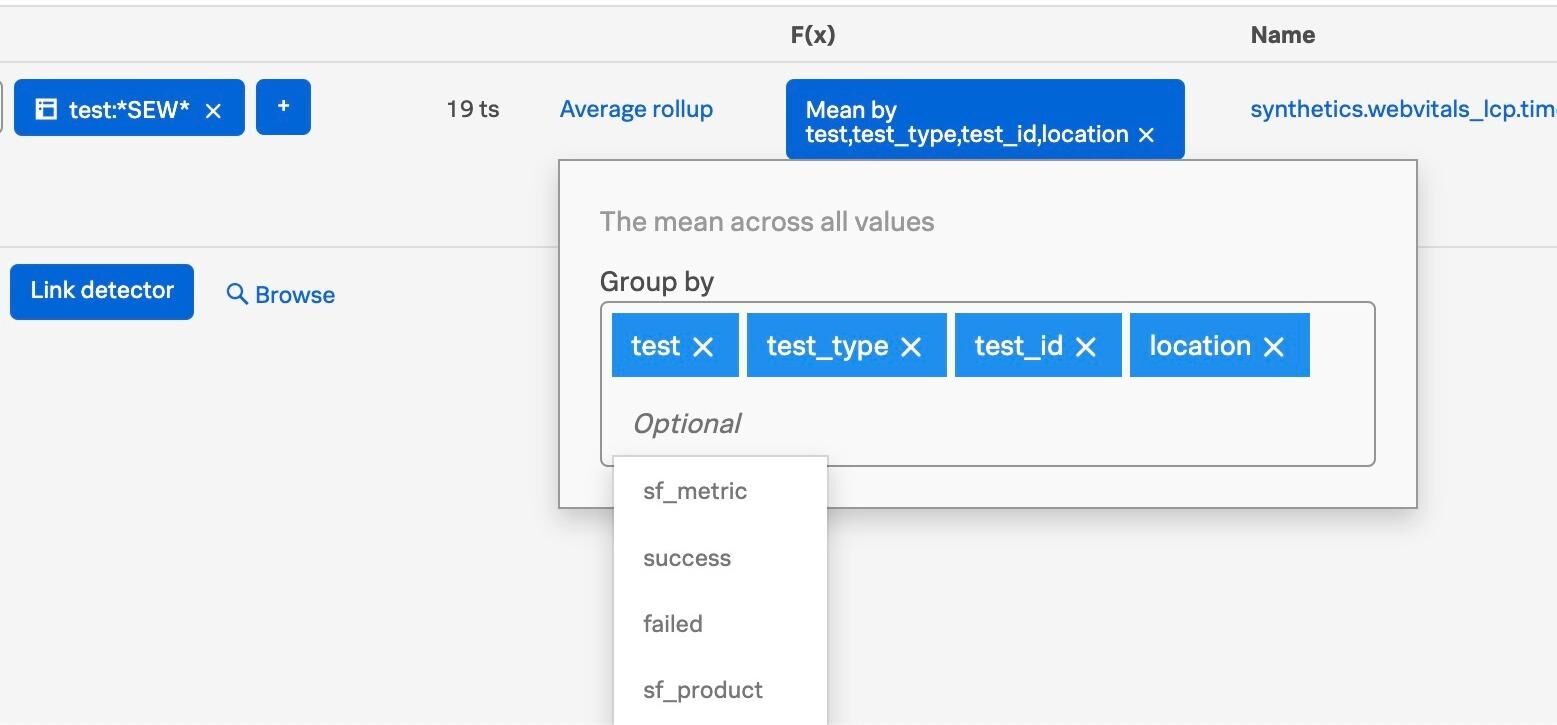Click the synthetics.webvitals_lcp metric name
1557x725 pixels.
click(x=1390, y=109)
